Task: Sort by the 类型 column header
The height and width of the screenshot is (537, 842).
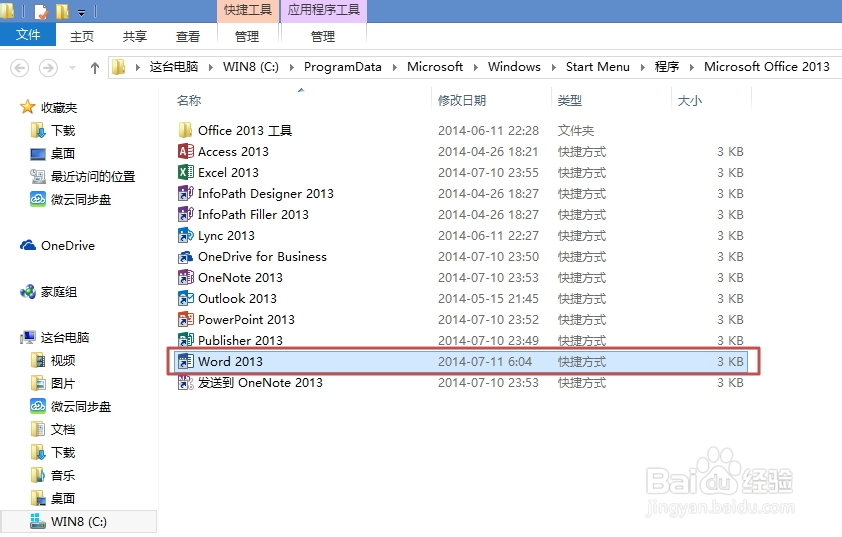Action: [x=570, y=100]
